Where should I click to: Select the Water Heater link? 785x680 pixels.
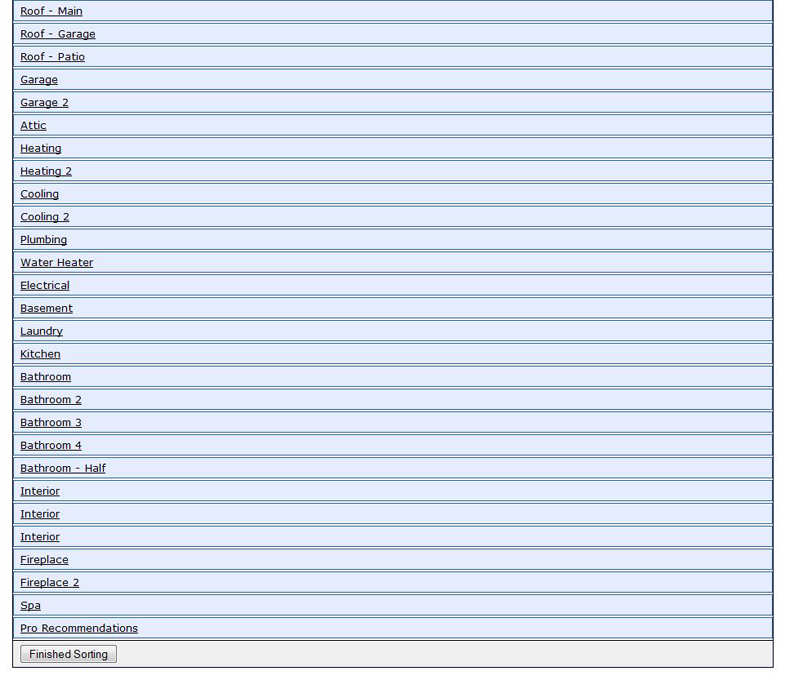[x=57, y=262]
